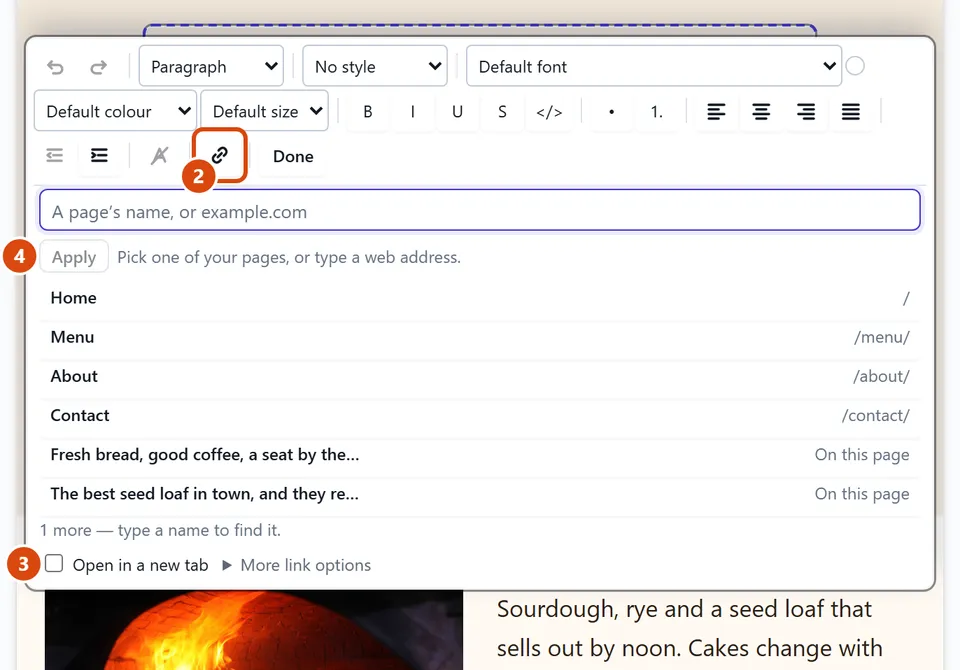The height and width of the screenshot is (670, 960).
Task: Choose the Menu page link
Action: coord(480,337)
